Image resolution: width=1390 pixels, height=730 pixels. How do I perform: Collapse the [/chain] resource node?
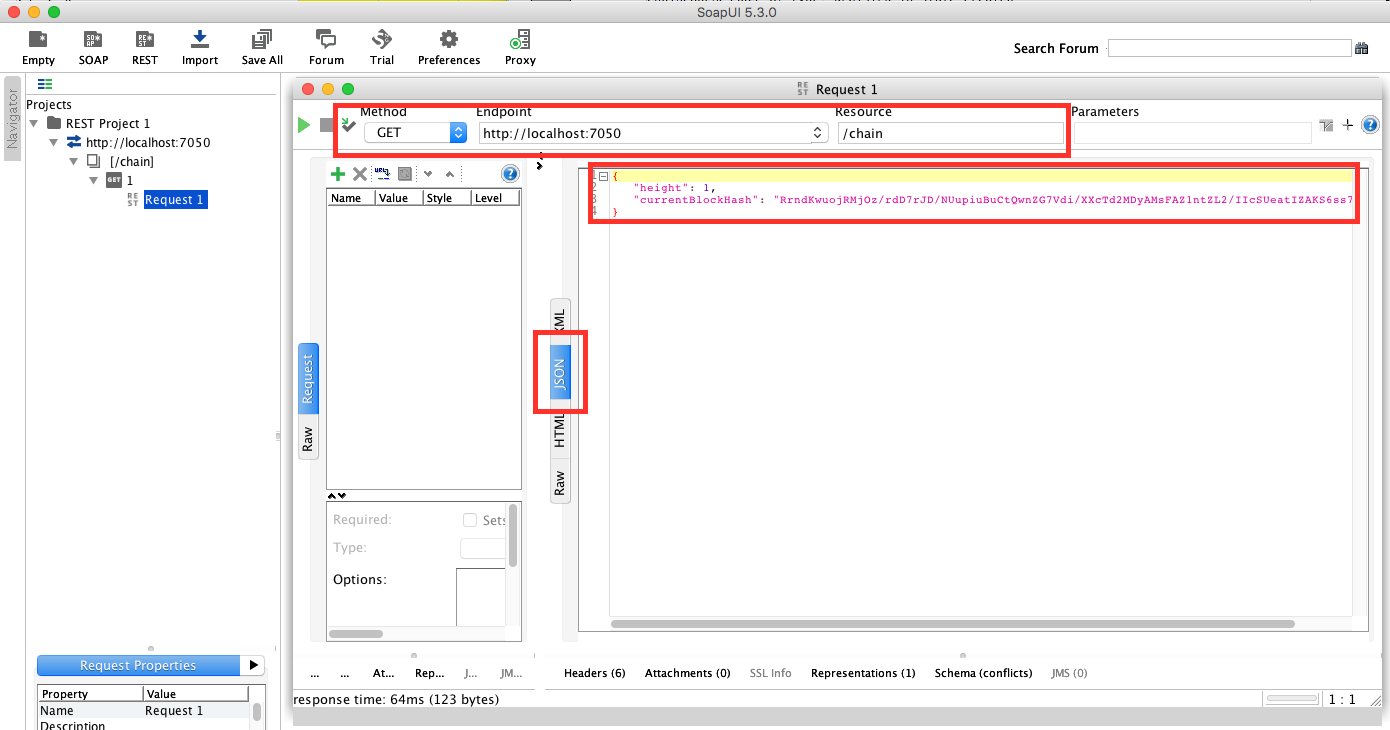coord(74,161)
